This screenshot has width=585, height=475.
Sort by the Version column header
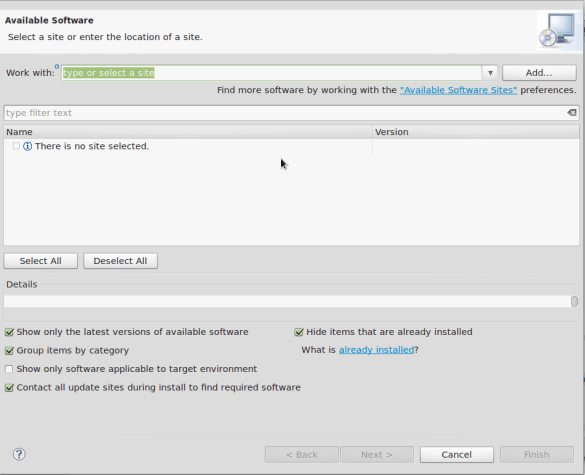coord(476,132)
